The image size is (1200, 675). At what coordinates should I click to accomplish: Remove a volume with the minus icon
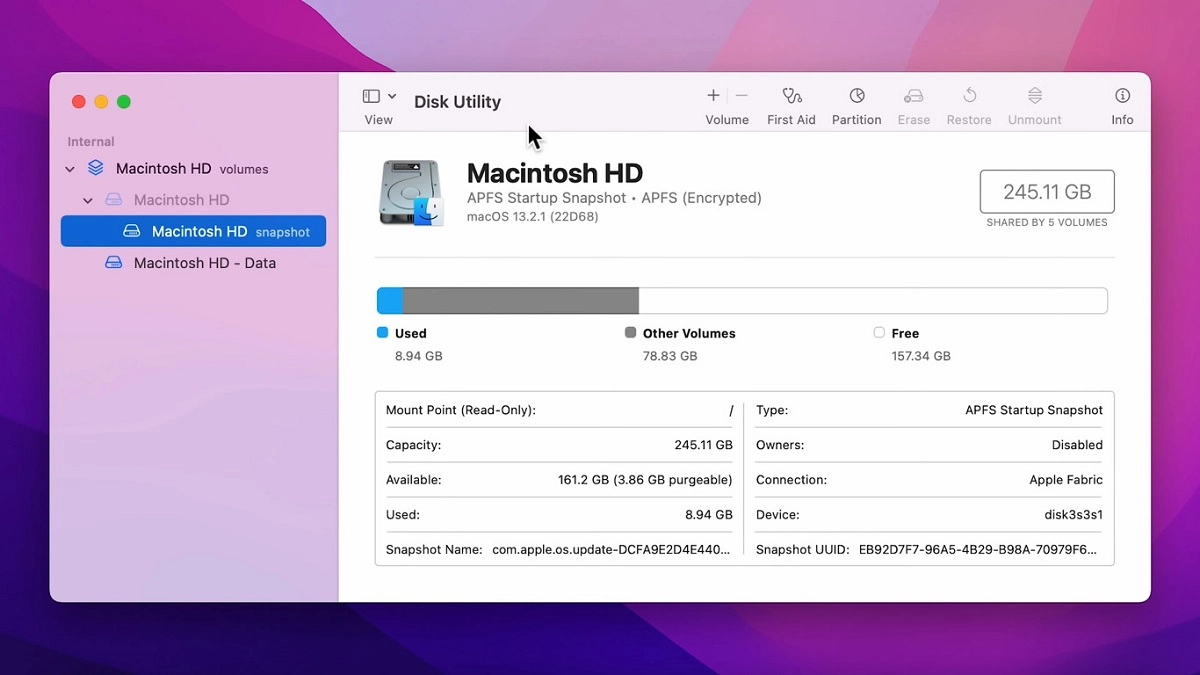pos(740,97)
